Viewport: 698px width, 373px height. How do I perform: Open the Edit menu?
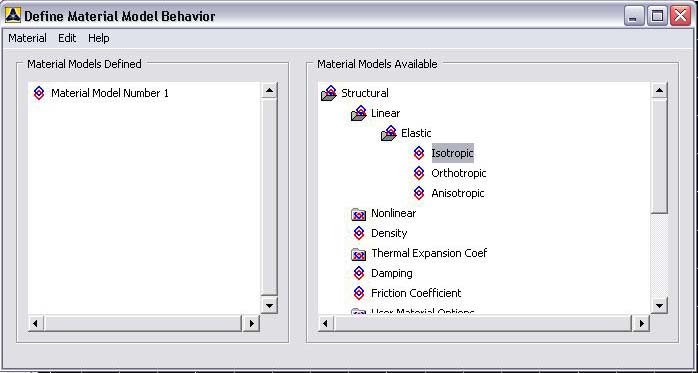click(67, 38)
